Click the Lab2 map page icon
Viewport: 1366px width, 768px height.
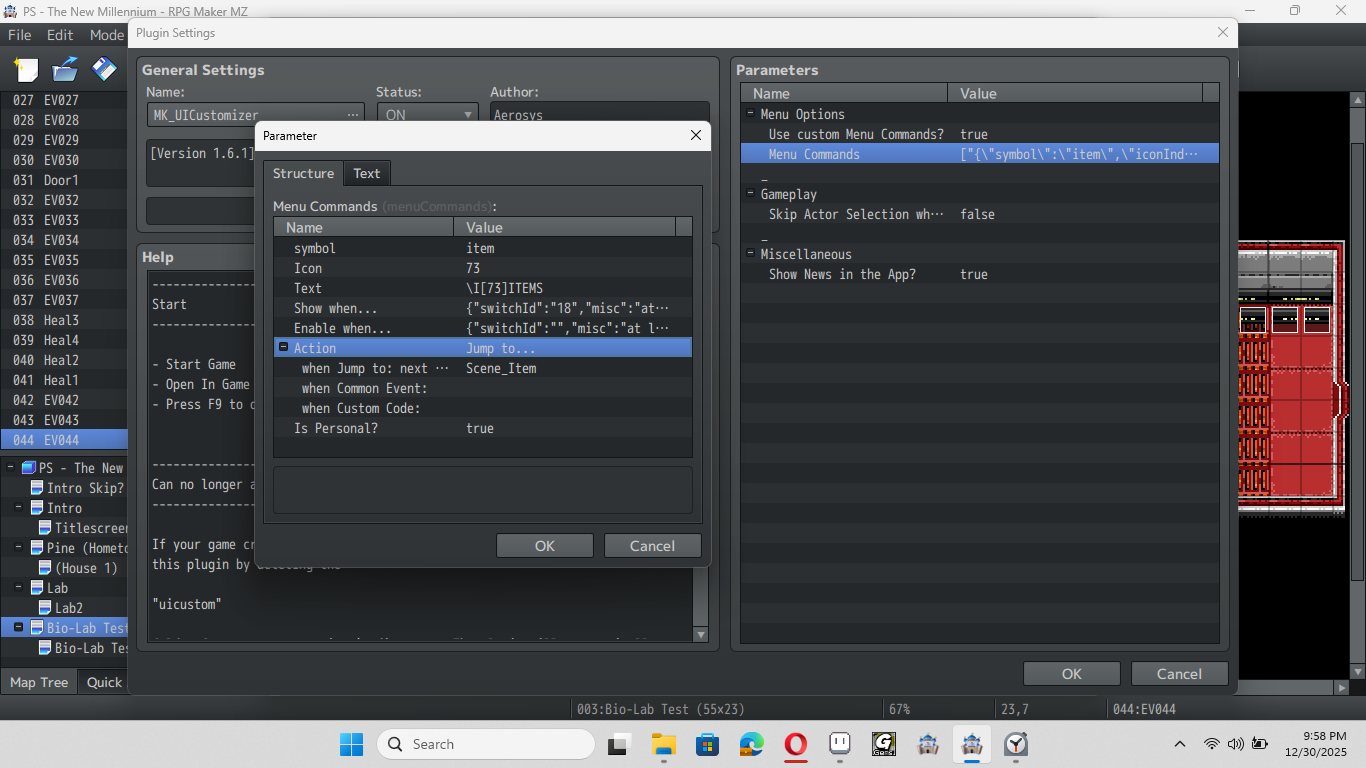coord(45,608)
